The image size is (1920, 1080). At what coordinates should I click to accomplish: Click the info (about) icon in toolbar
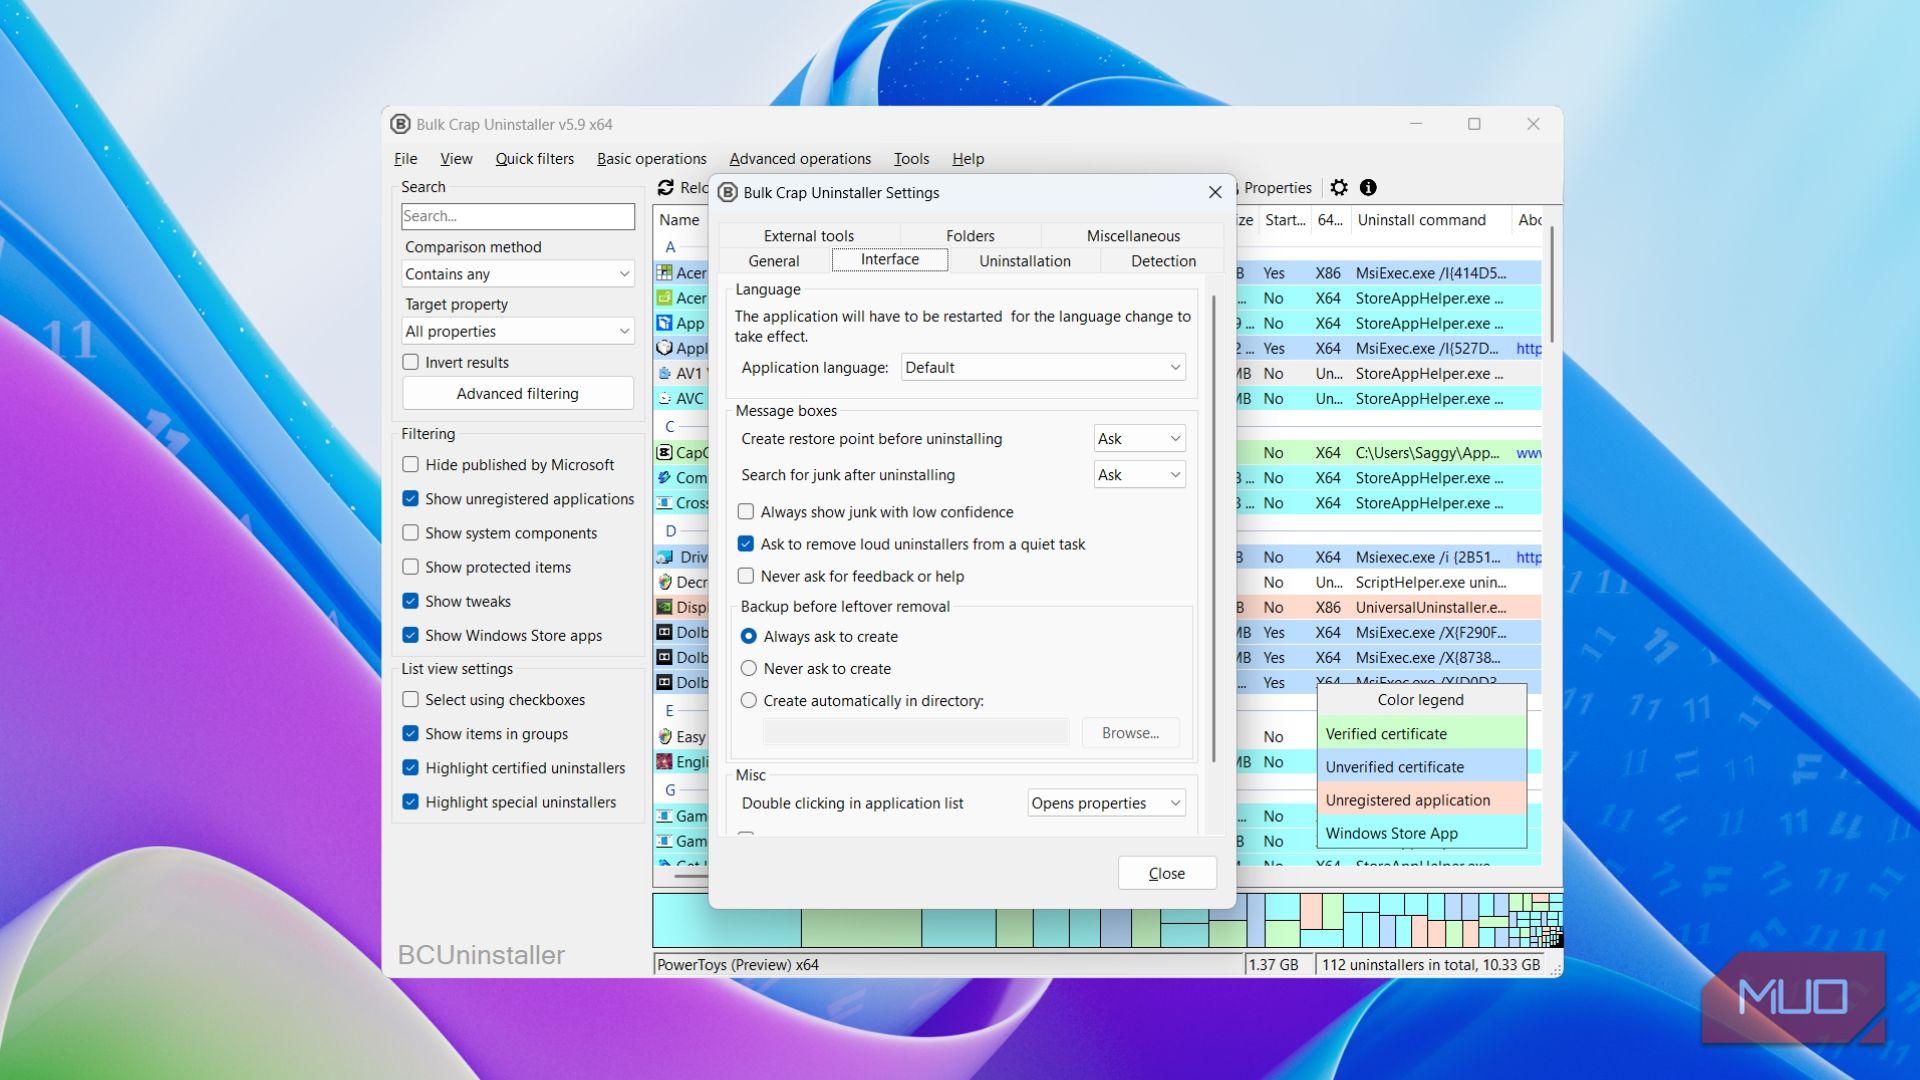click(1368, 187)
